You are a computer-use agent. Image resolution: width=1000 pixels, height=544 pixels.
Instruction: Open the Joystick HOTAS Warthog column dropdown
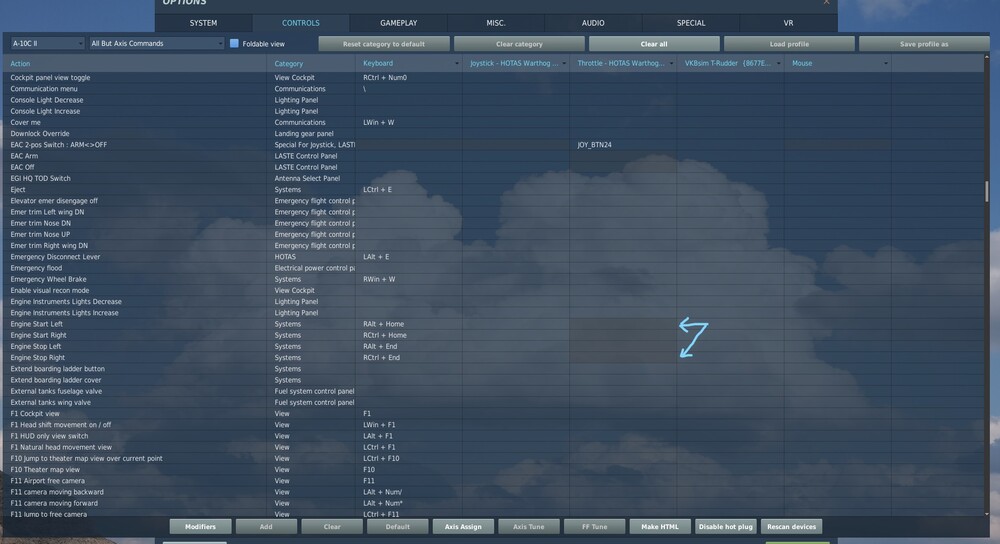pyautogui.click(x=564, y=64)
